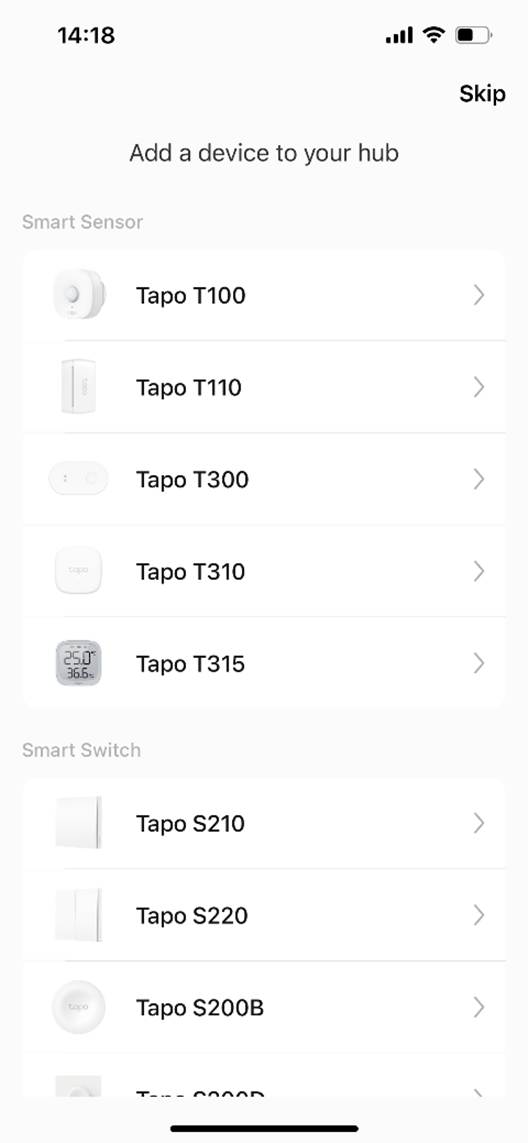Choose the Tapo S200B list entry label
Screen dimensions: 528x1143
point(200,1008)
